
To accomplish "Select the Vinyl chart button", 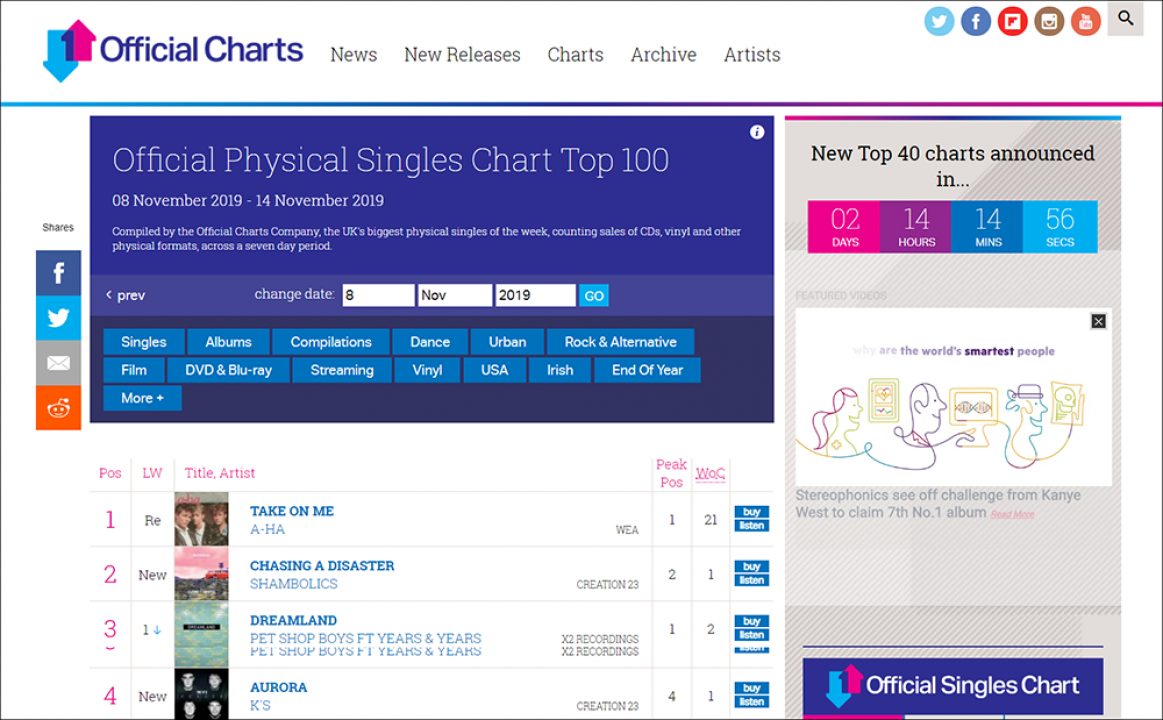I will pos(427,370).
